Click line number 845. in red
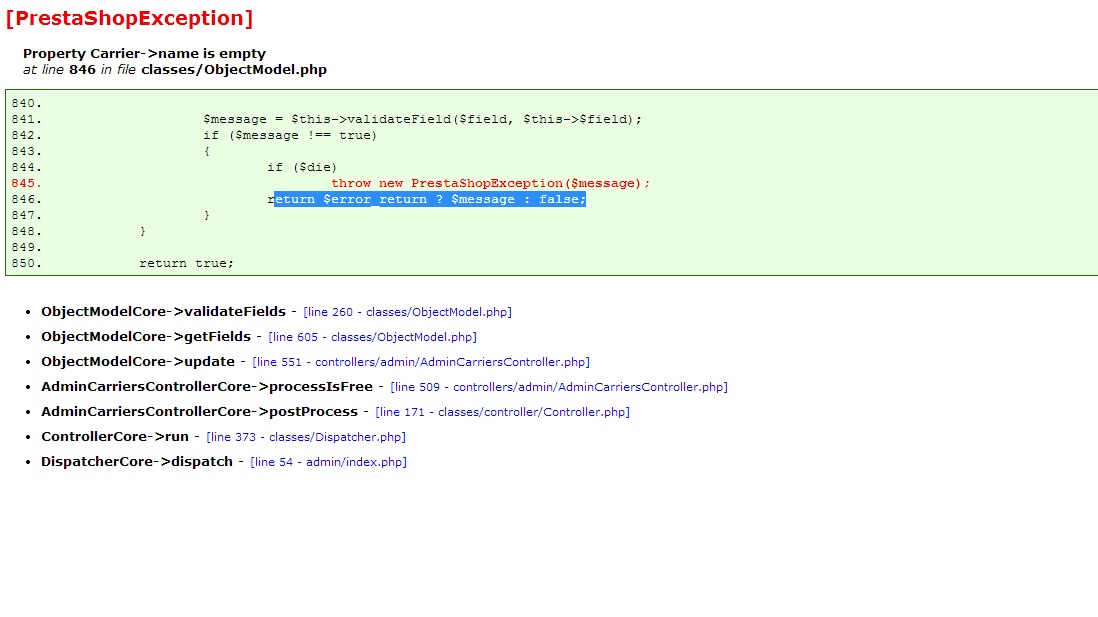Image resolution: width=1098 pixels, height=617 pixels. 27,183
